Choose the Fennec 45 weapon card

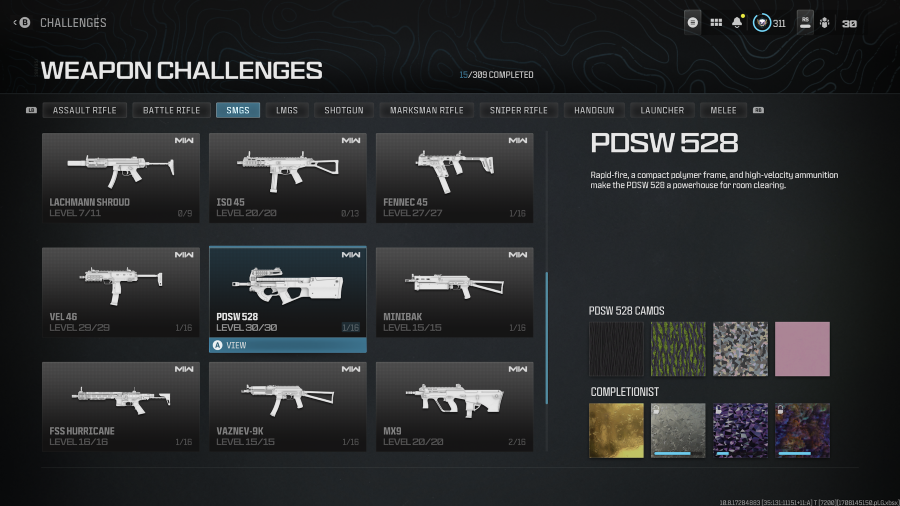point(455,178)
